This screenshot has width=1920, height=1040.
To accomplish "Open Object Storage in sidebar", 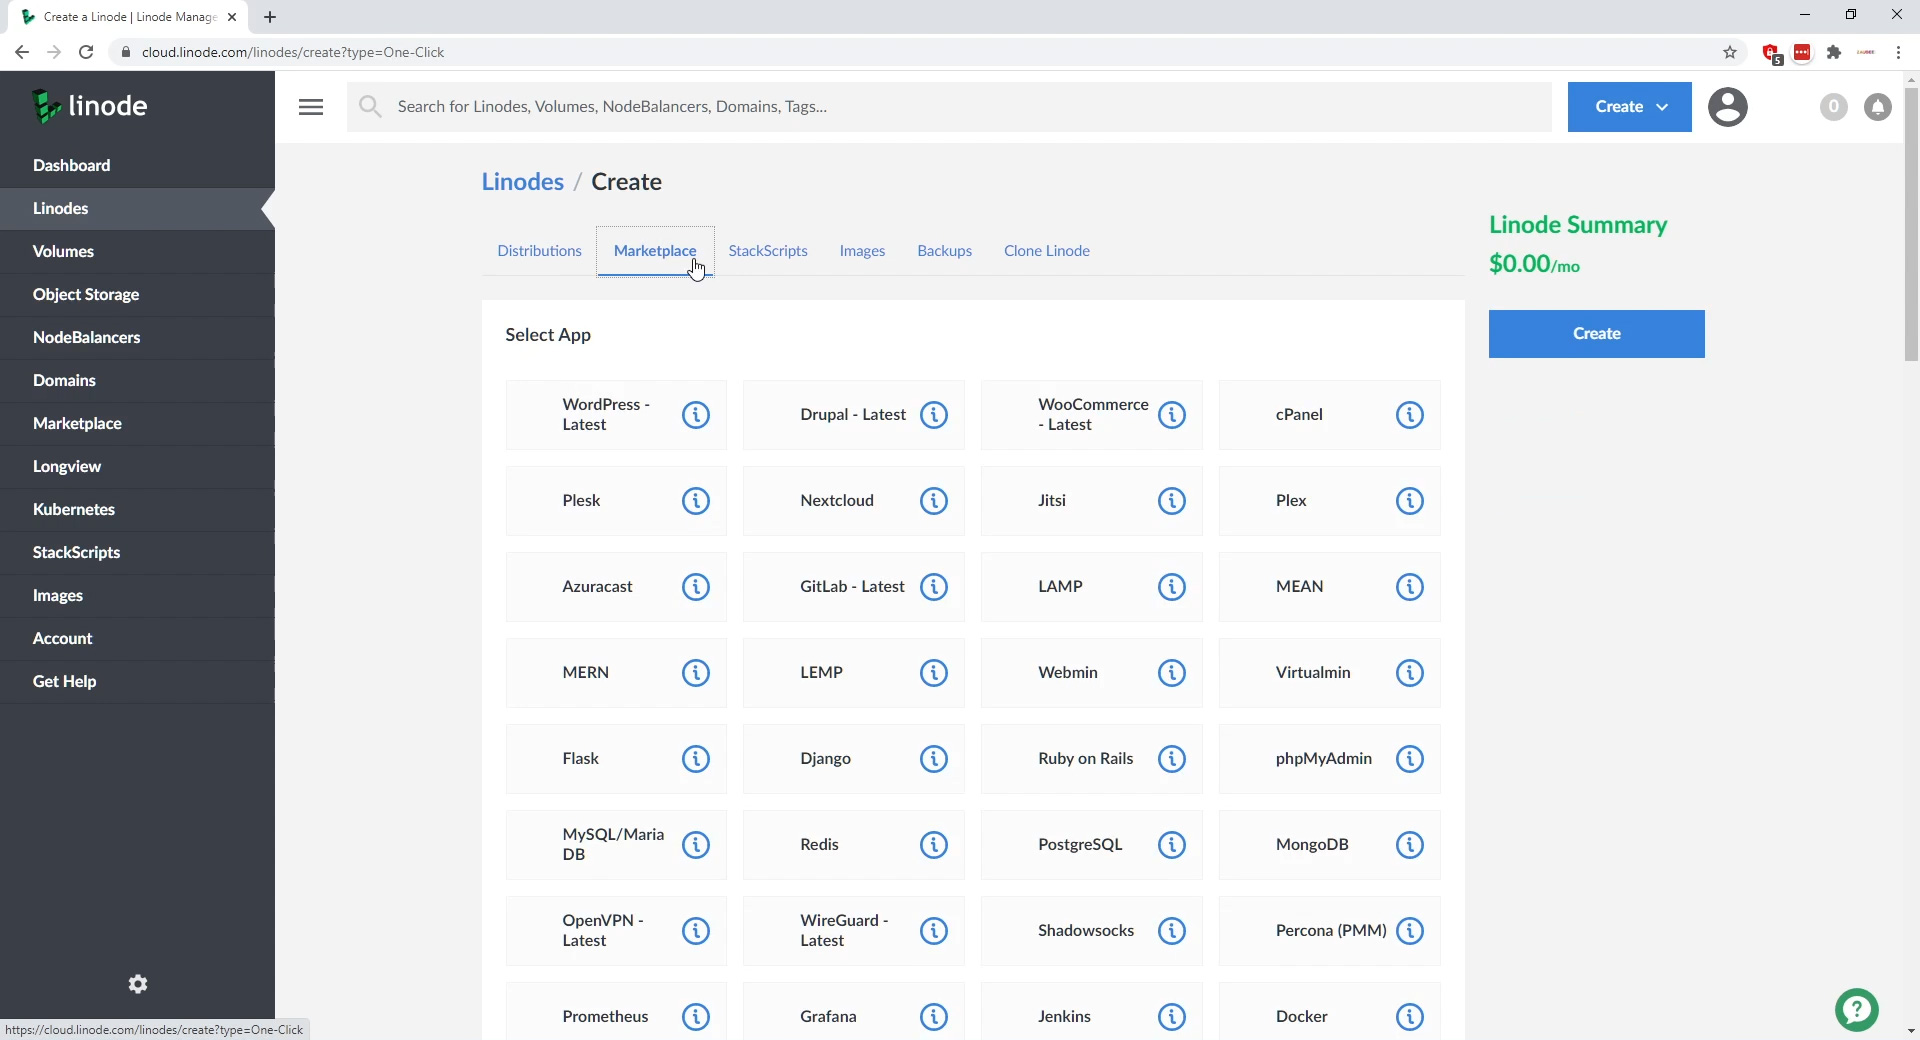I will pos(137,295).
